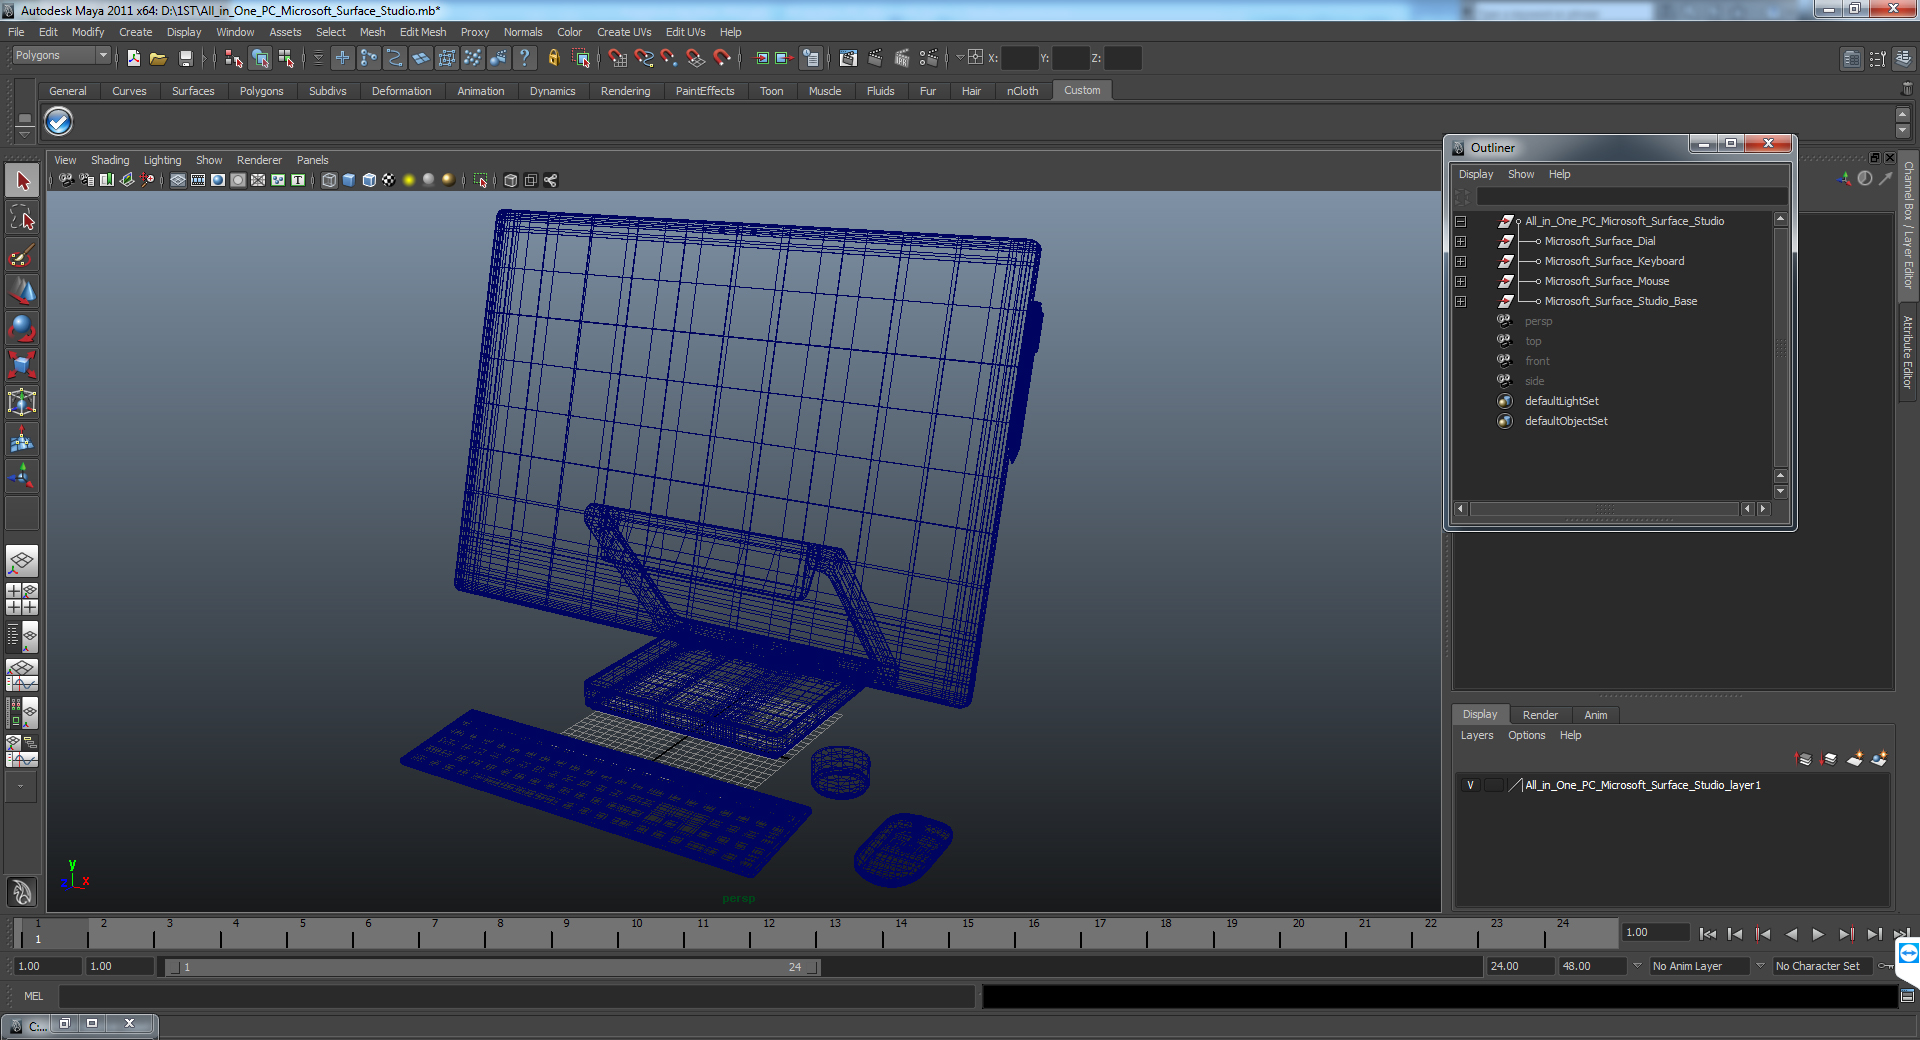Screen dimensions: 1920x1040
Task: Select the Lasso tool
Action: pos(22,218)
